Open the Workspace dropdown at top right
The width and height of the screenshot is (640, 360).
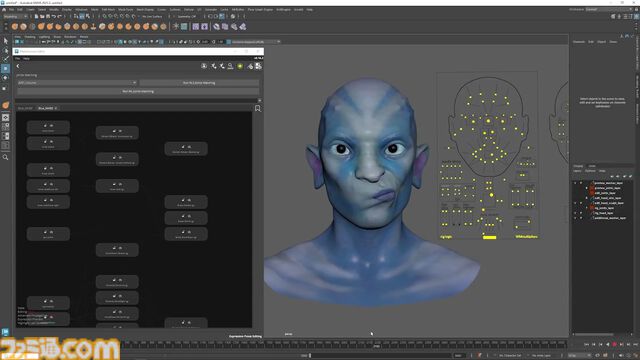[610, 9]
